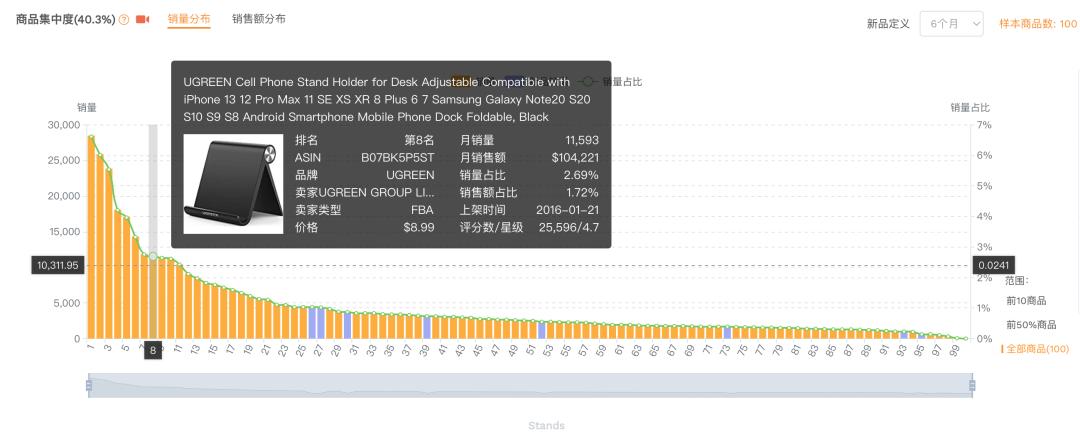
Task: Select the 前50%商品 range option
Action: tap(1031, 325)
